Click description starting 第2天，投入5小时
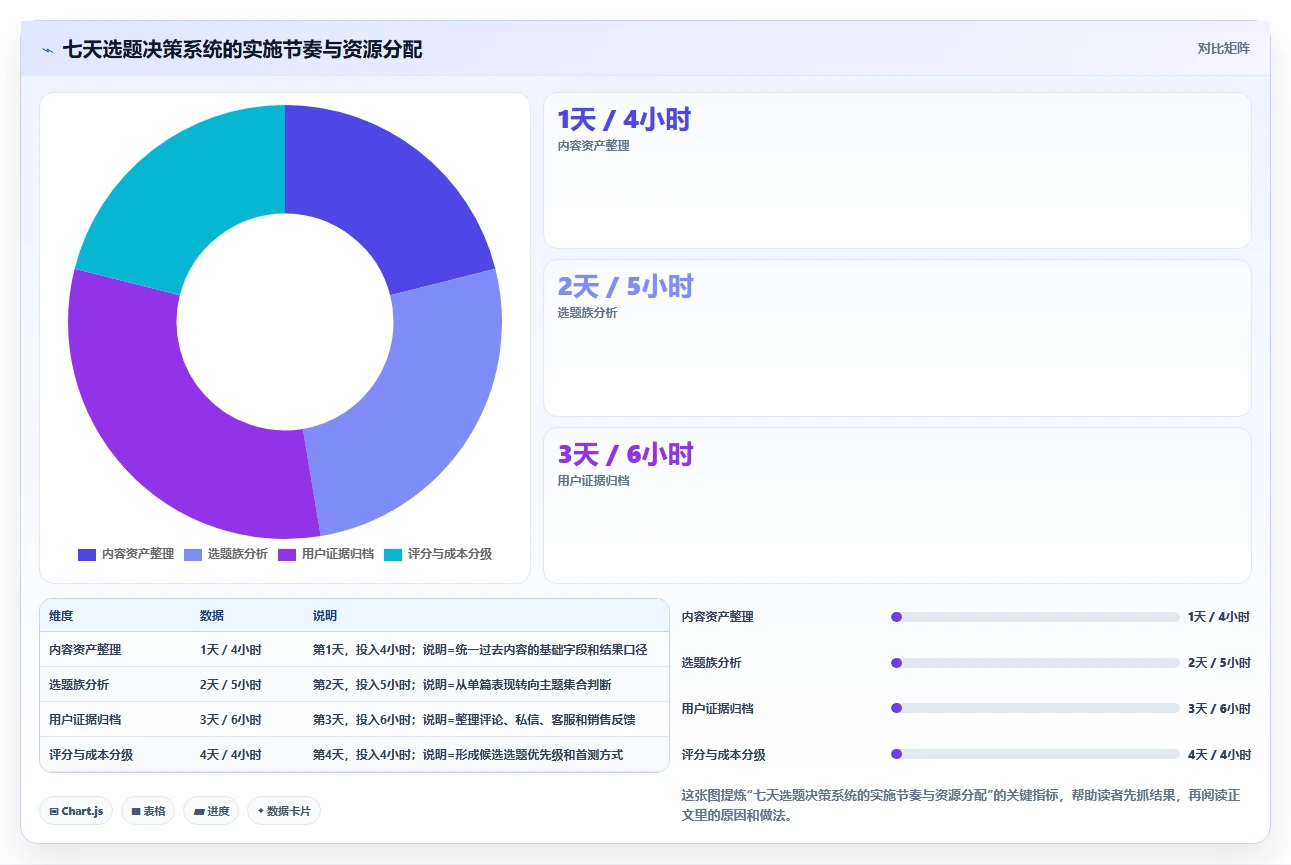 point(462,685)
